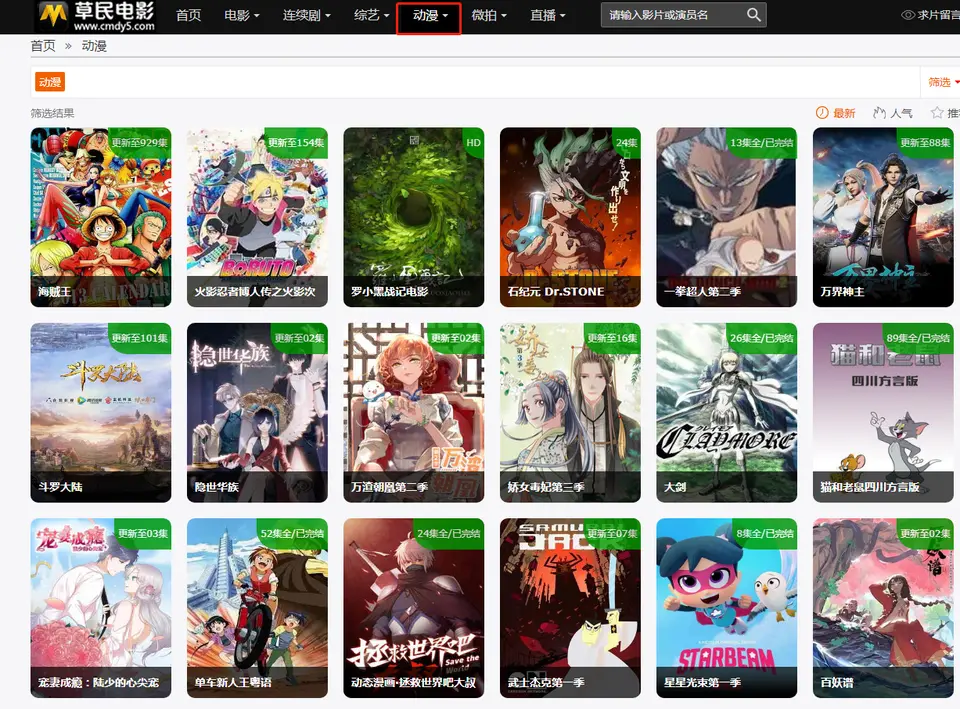This screenshot has height=709, width=960.
Task: Open the 万渣朝凰第二季 poster
Action: (x=414, y=413)
